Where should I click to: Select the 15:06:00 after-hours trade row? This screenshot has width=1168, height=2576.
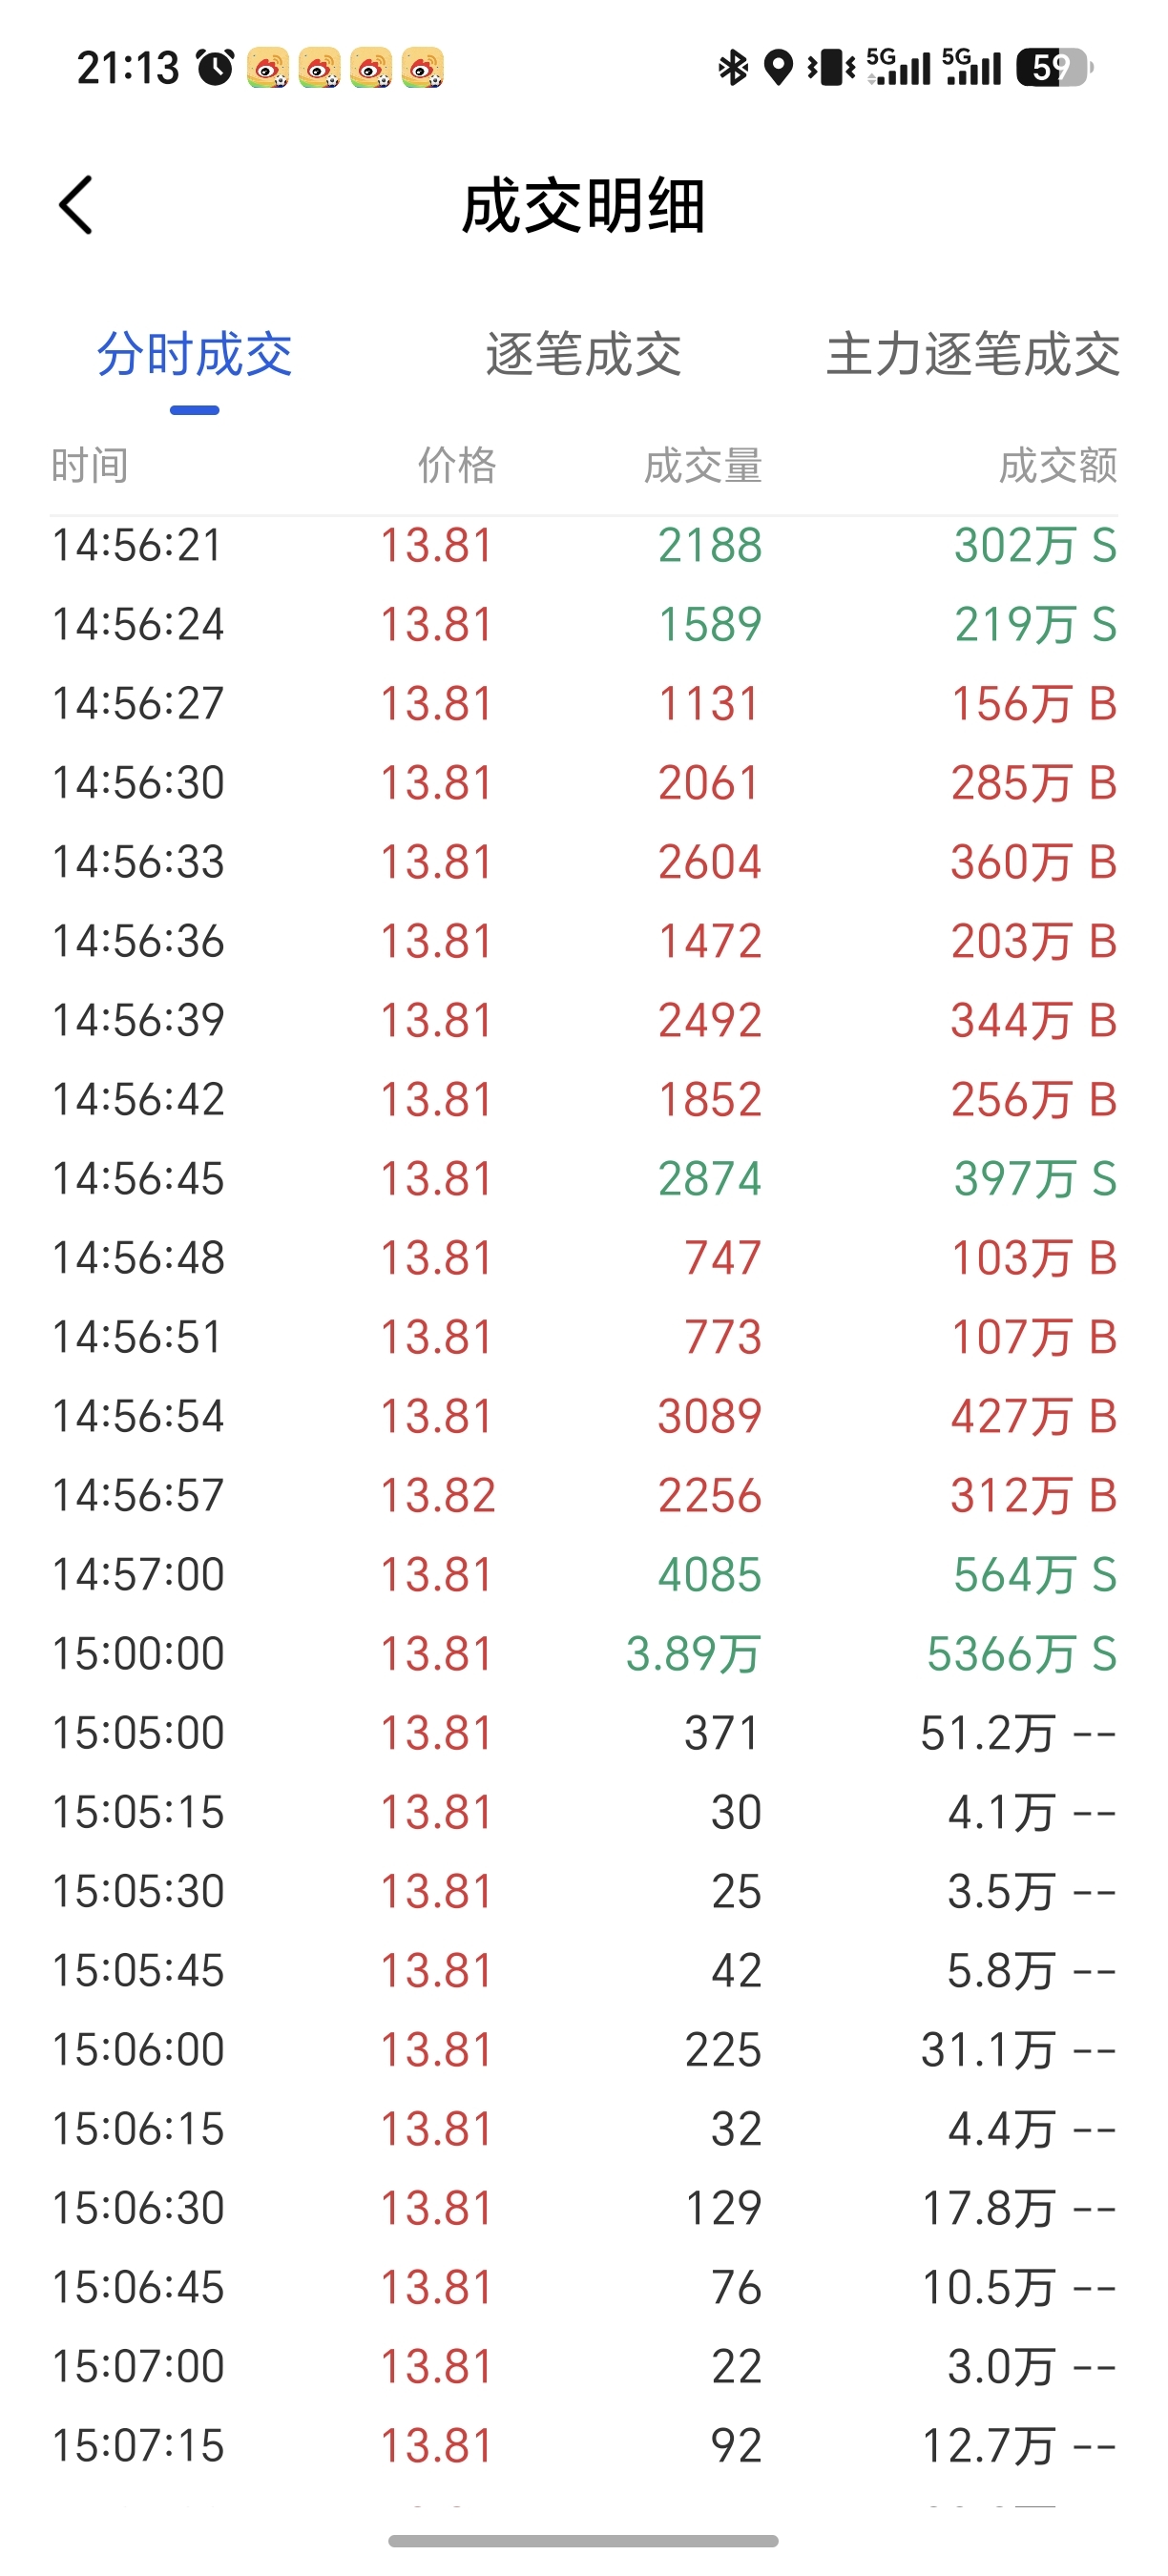(584, 2049)
